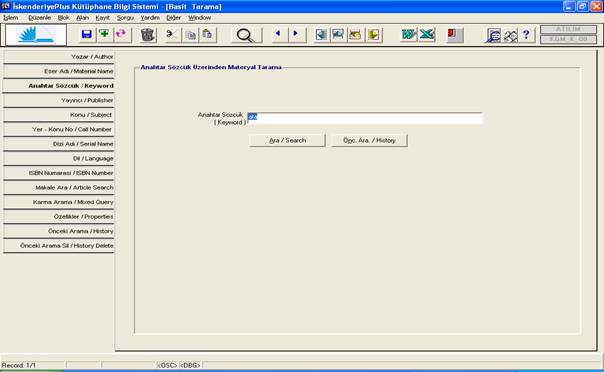604x372 pixels.
Task: Open the Window menu
Action: click(200, 18)
